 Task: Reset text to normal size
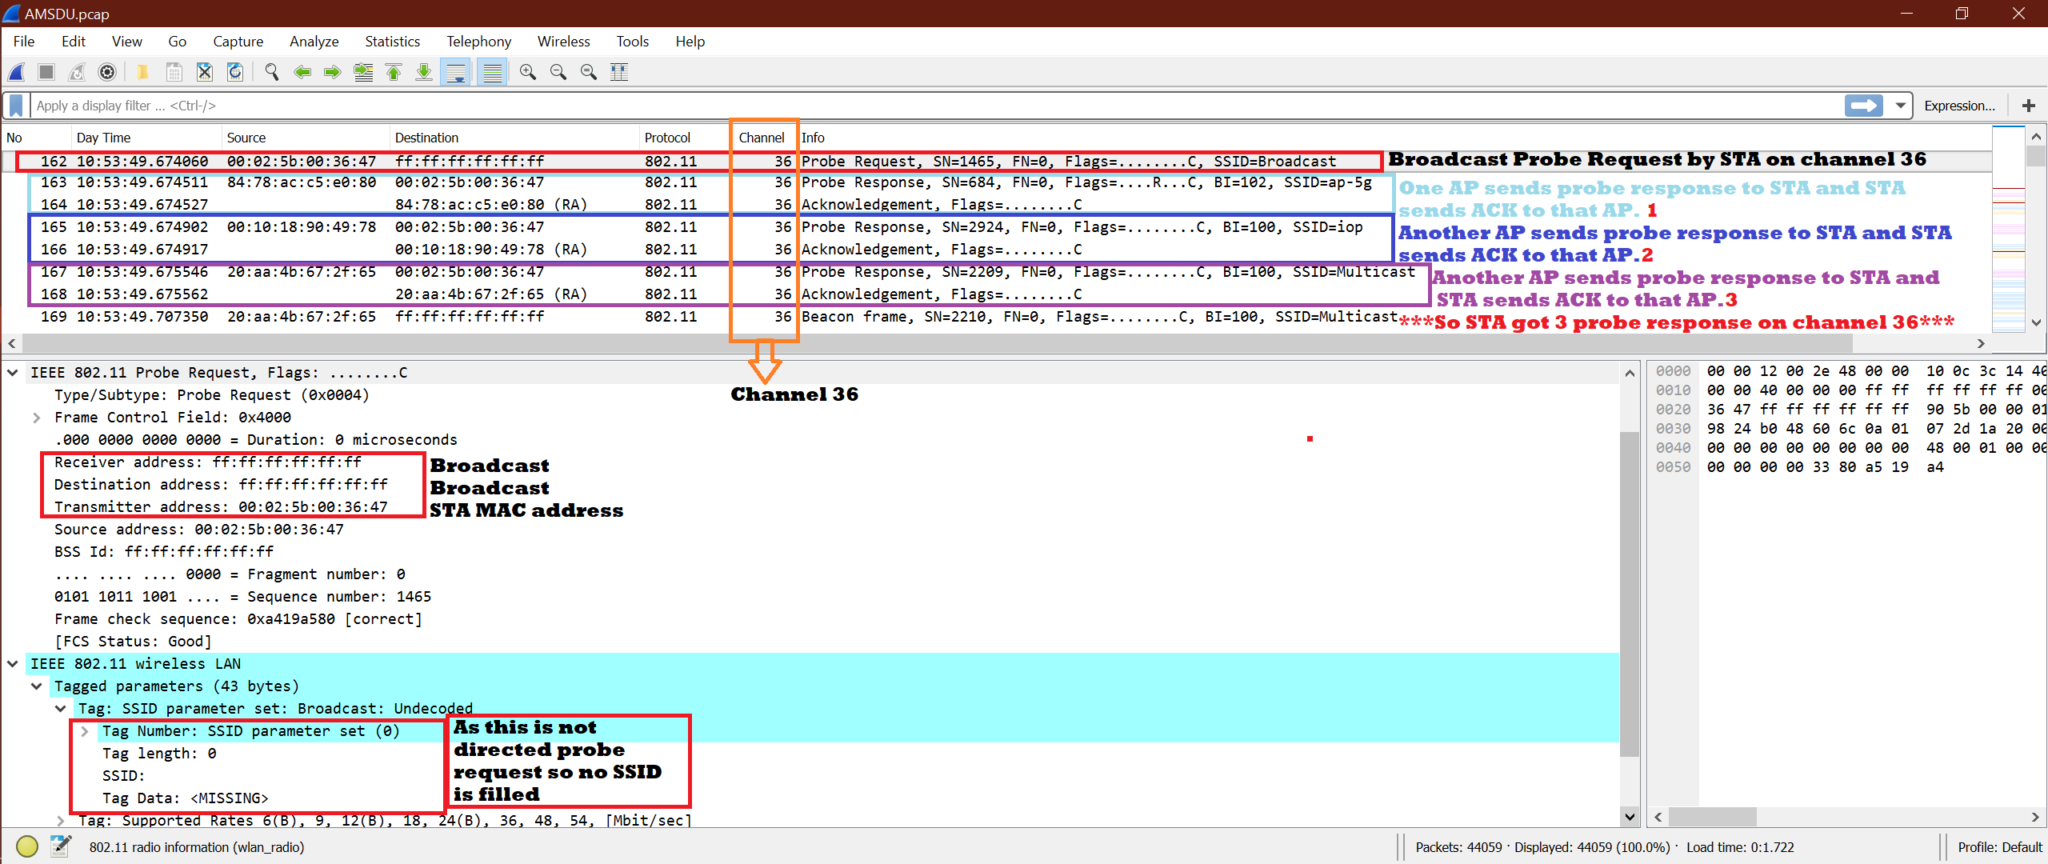coord(589,72)
